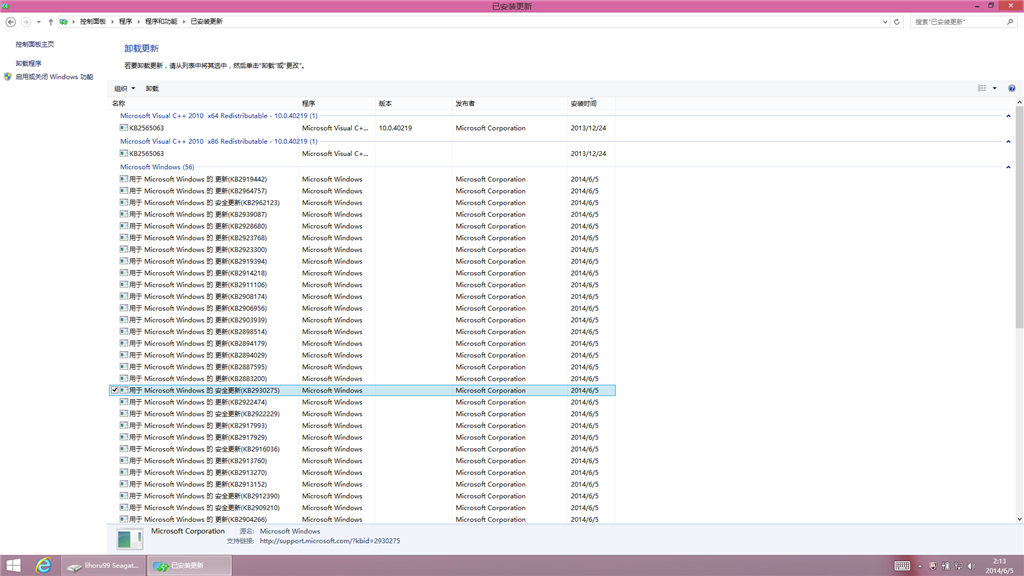Select update row KB2898514
The height and width of the screenshot is (576, 1024).
[362, 332]
